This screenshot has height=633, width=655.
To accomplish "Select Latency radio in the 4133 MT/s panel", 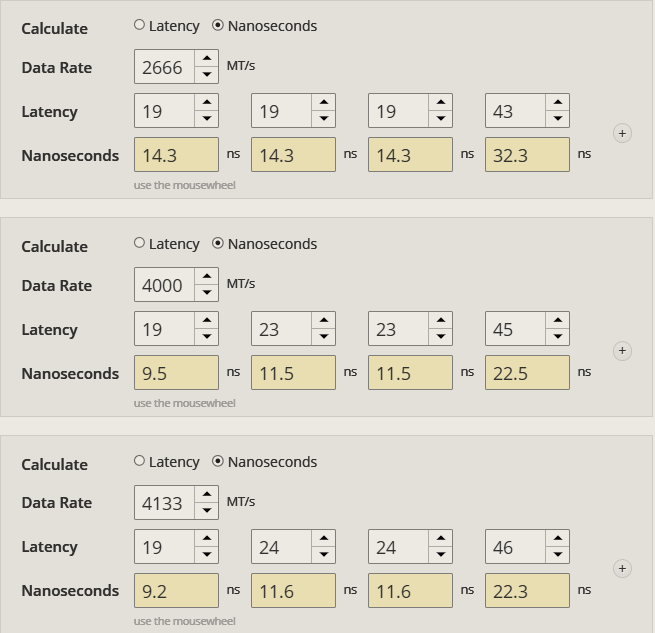I will (x=140, y=462).
